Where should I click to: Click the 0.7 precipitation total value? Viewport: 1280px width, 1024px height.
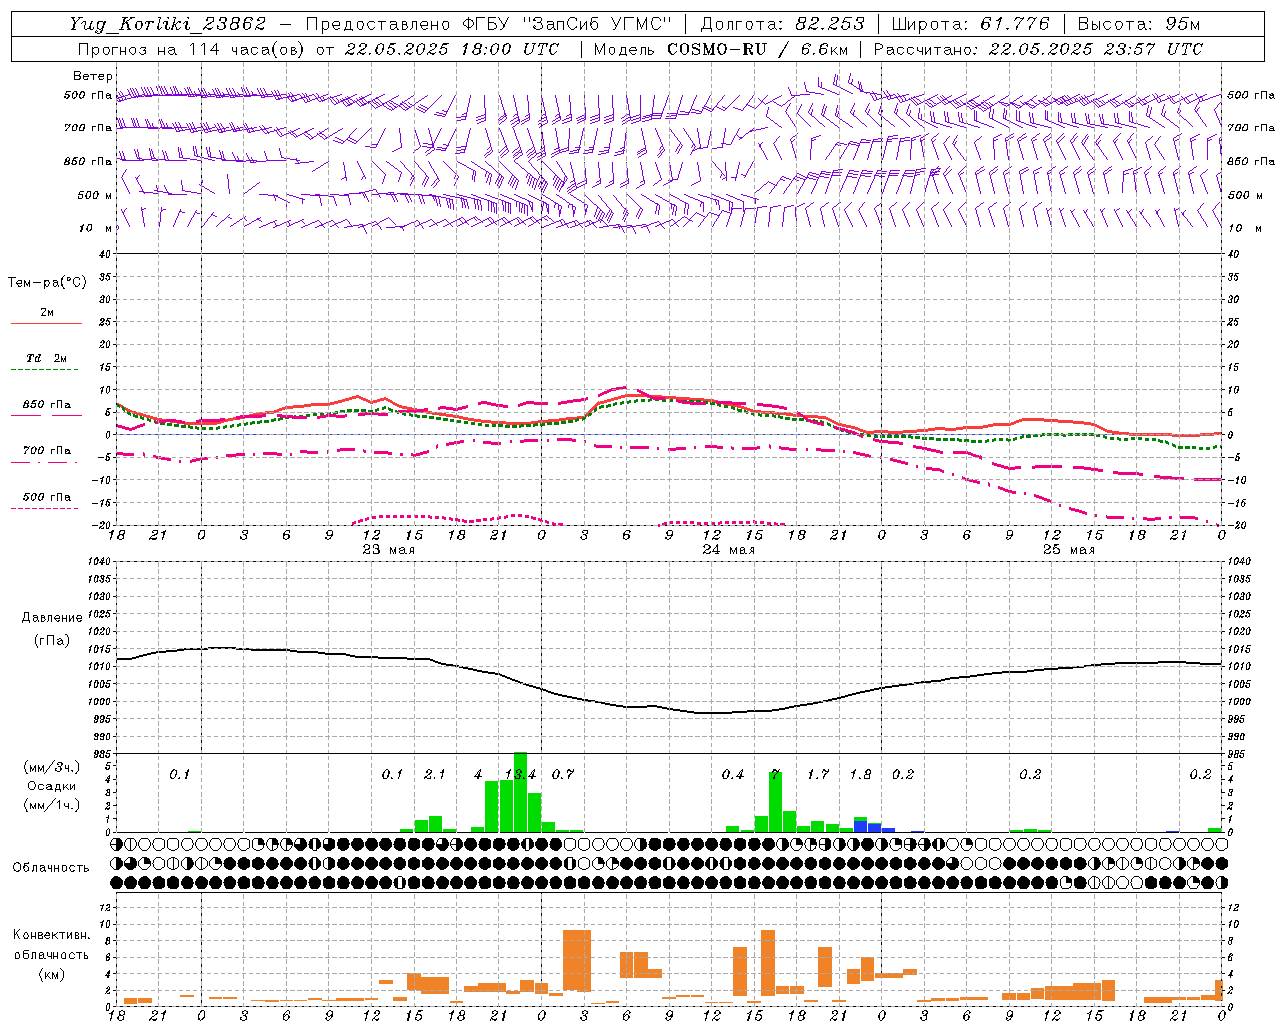(x=563, y=775)
